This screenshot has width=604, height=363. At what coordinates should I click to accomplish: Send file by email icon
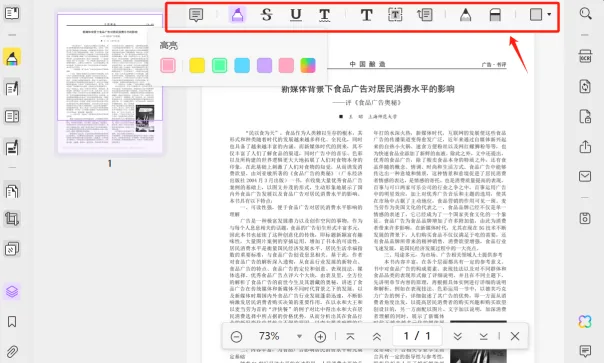tap(585, 176)
